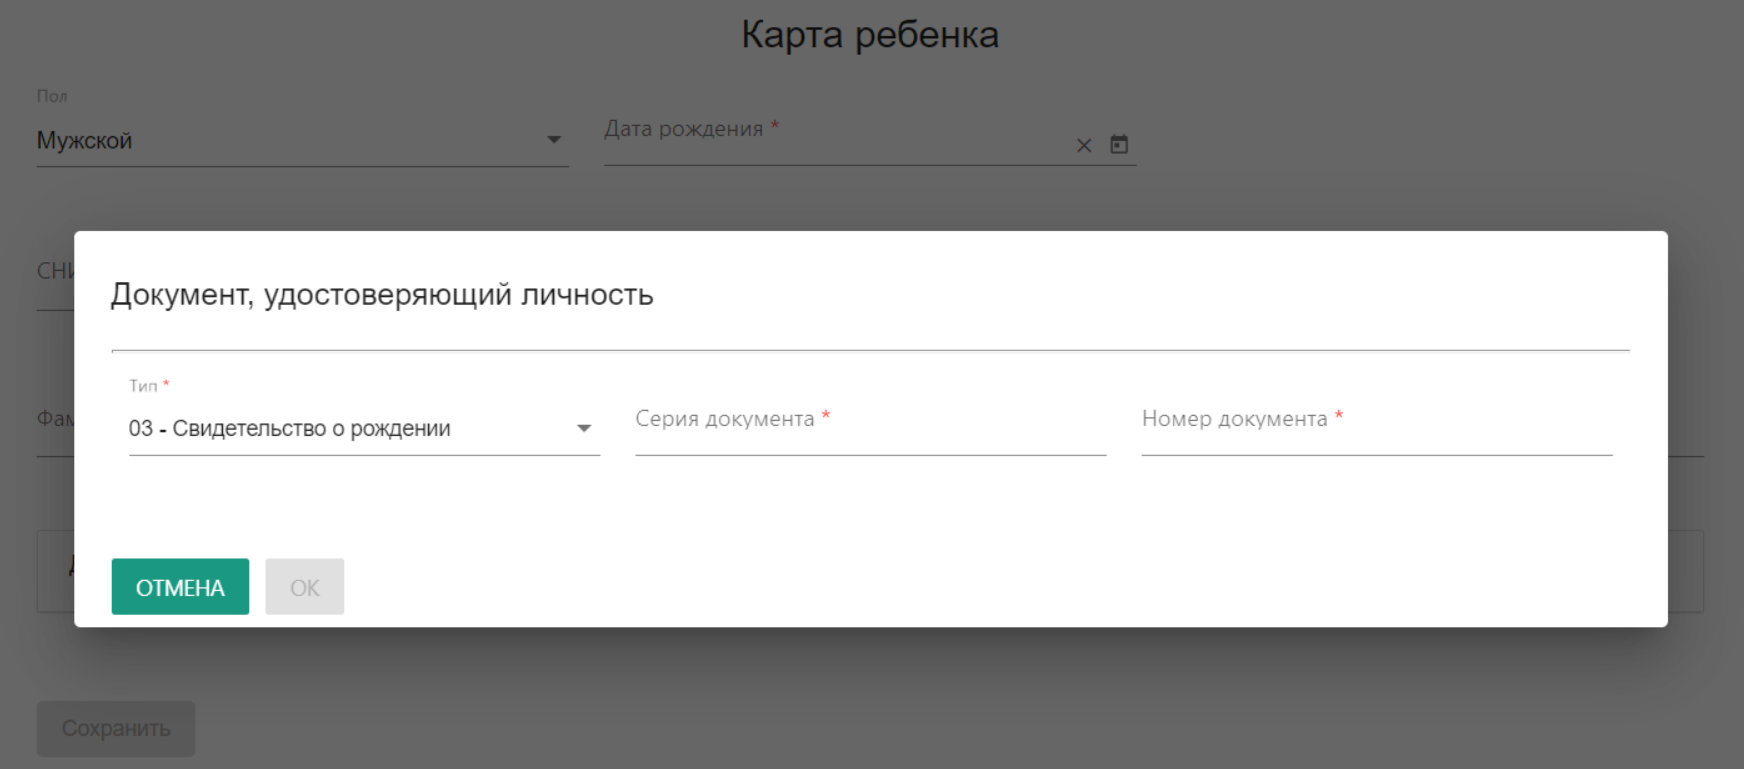Click the dialog title Документ, удостоверяющий личность
Image resolution: width=1744 pixels, height=769 pixels.
coord(382,295)
